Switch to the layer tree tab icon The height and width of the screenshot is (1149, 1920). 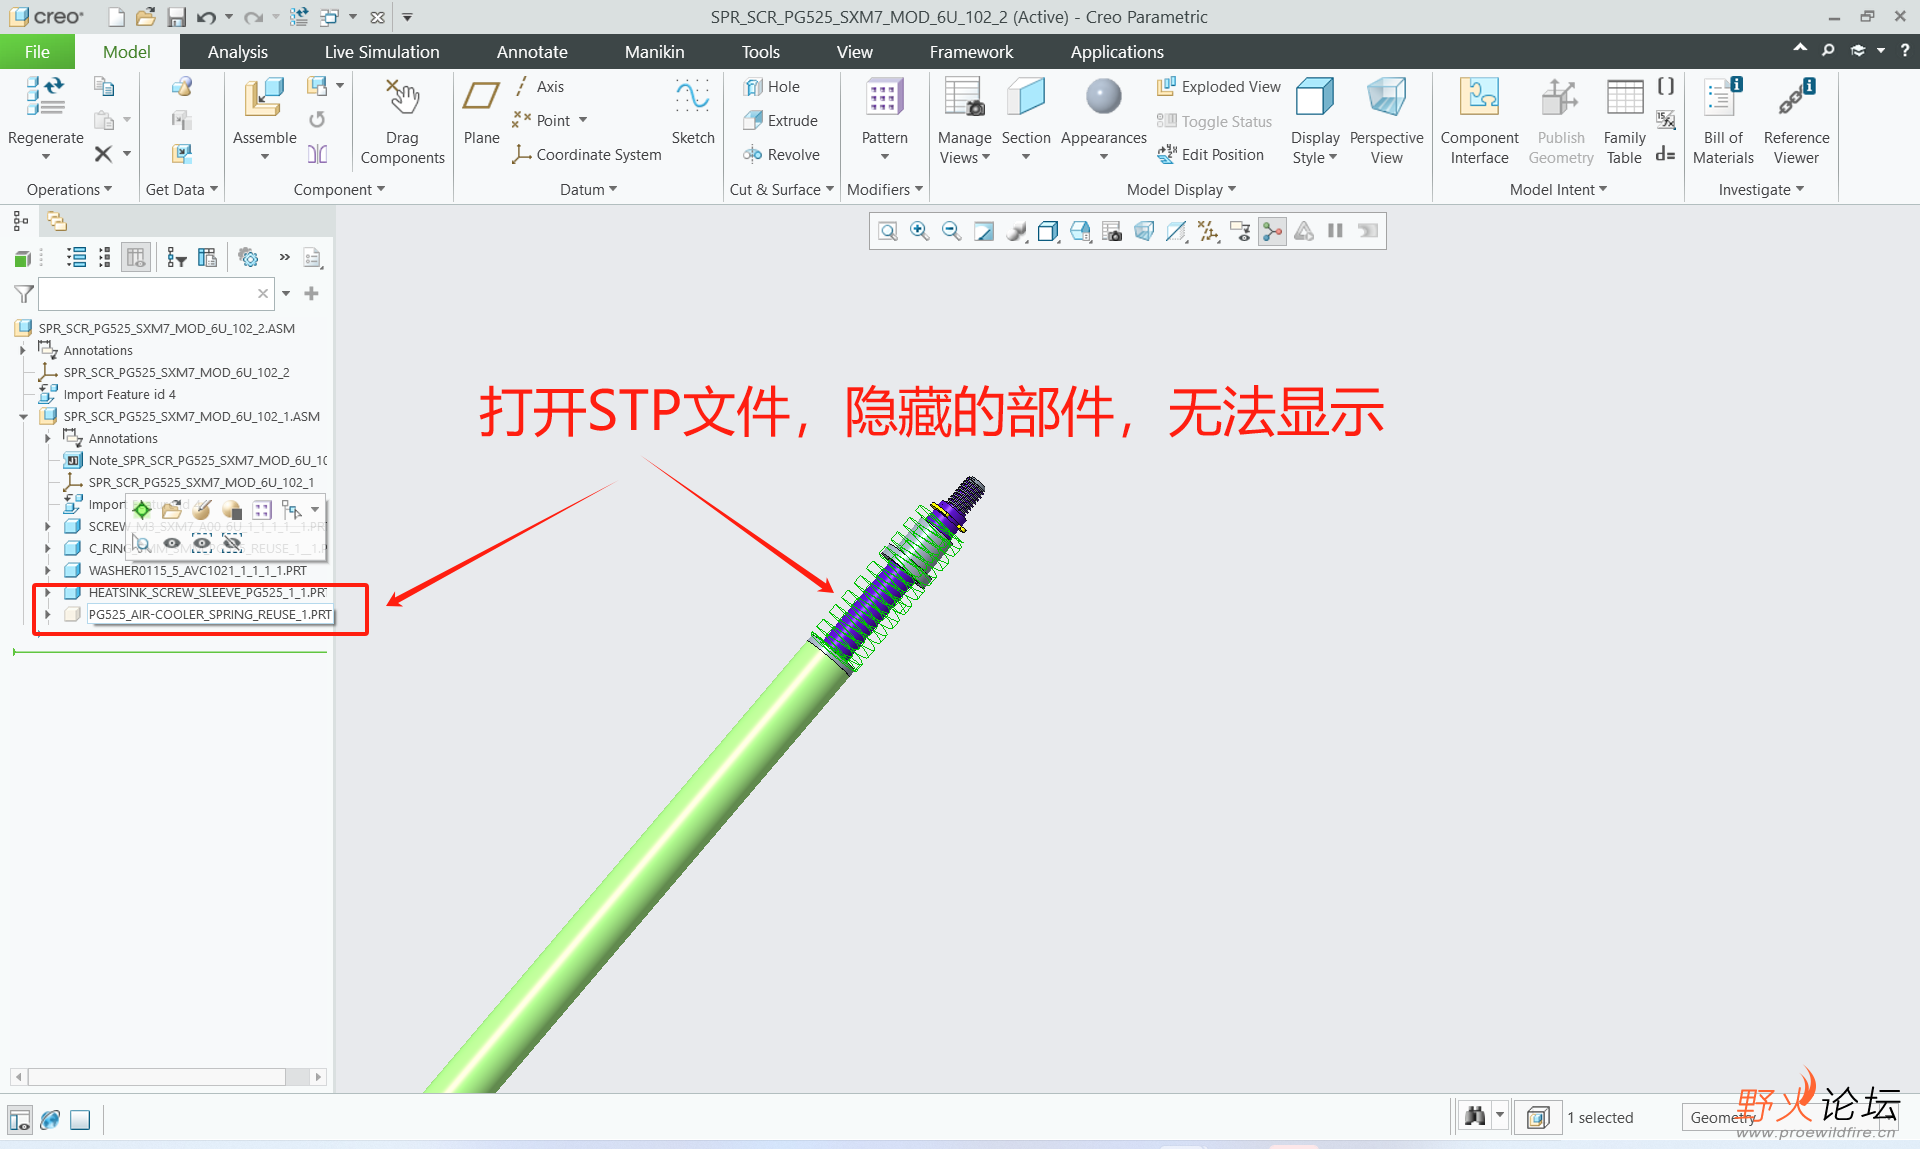57,221
